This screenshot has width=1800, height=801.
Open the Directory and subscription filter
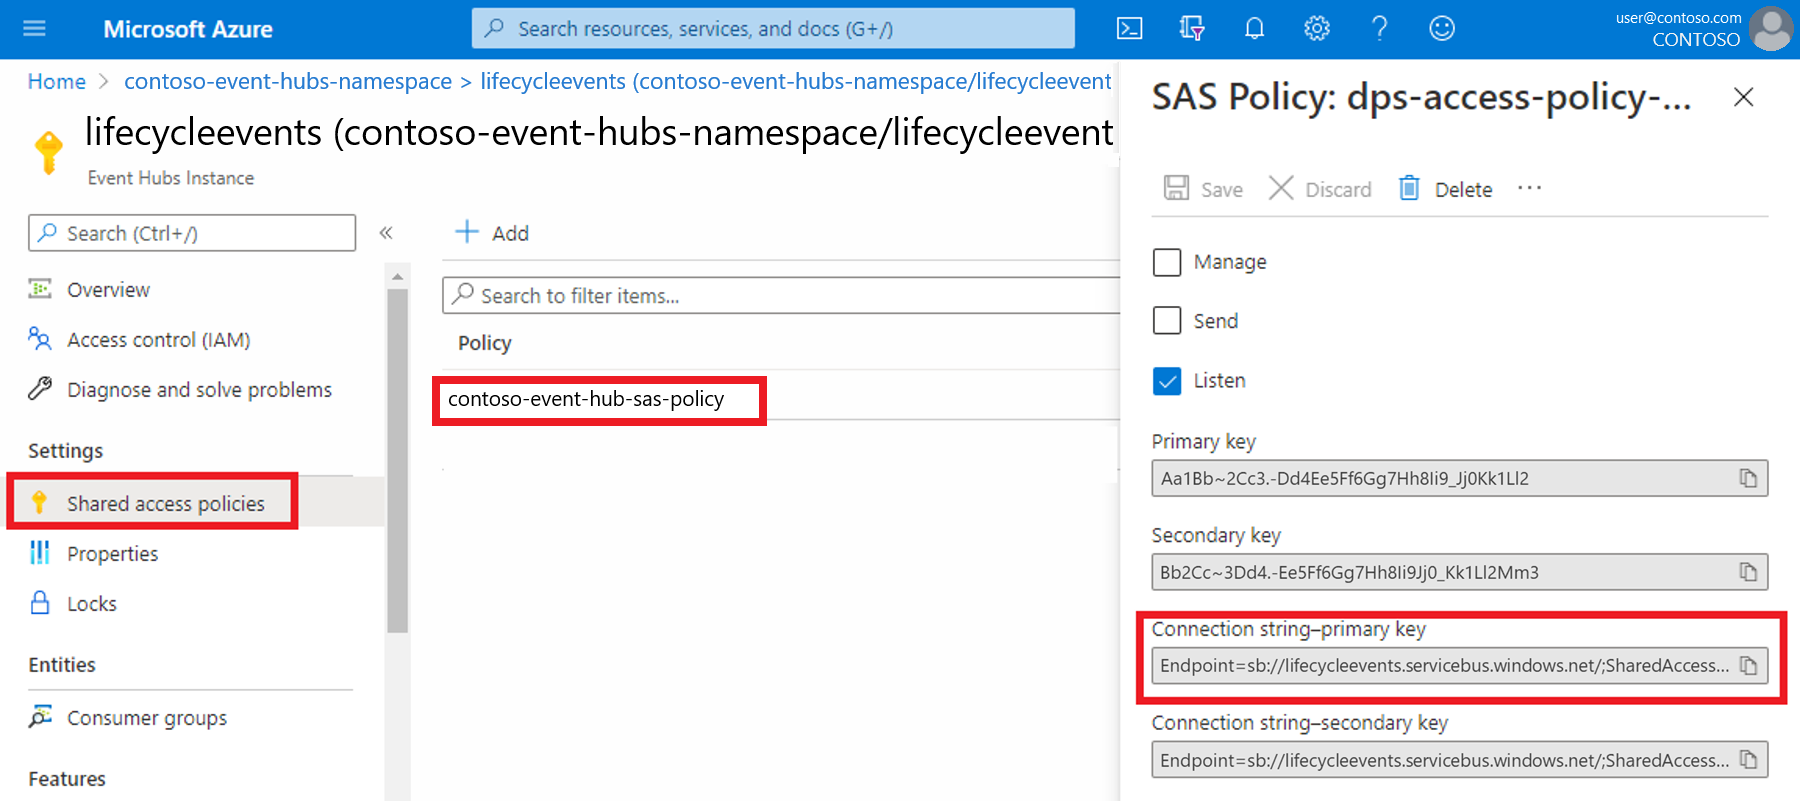1191,28
